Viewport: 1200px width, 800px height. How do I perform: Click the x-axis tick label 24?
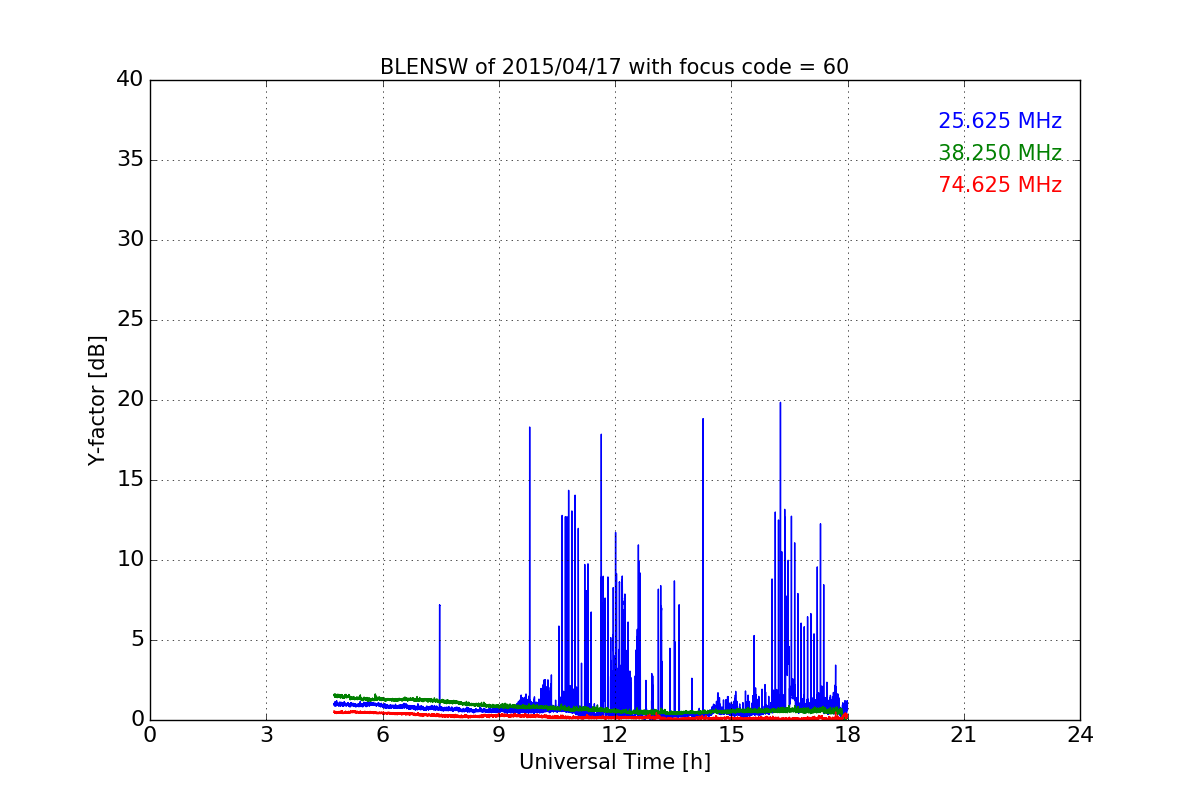tap(1080, 735)
